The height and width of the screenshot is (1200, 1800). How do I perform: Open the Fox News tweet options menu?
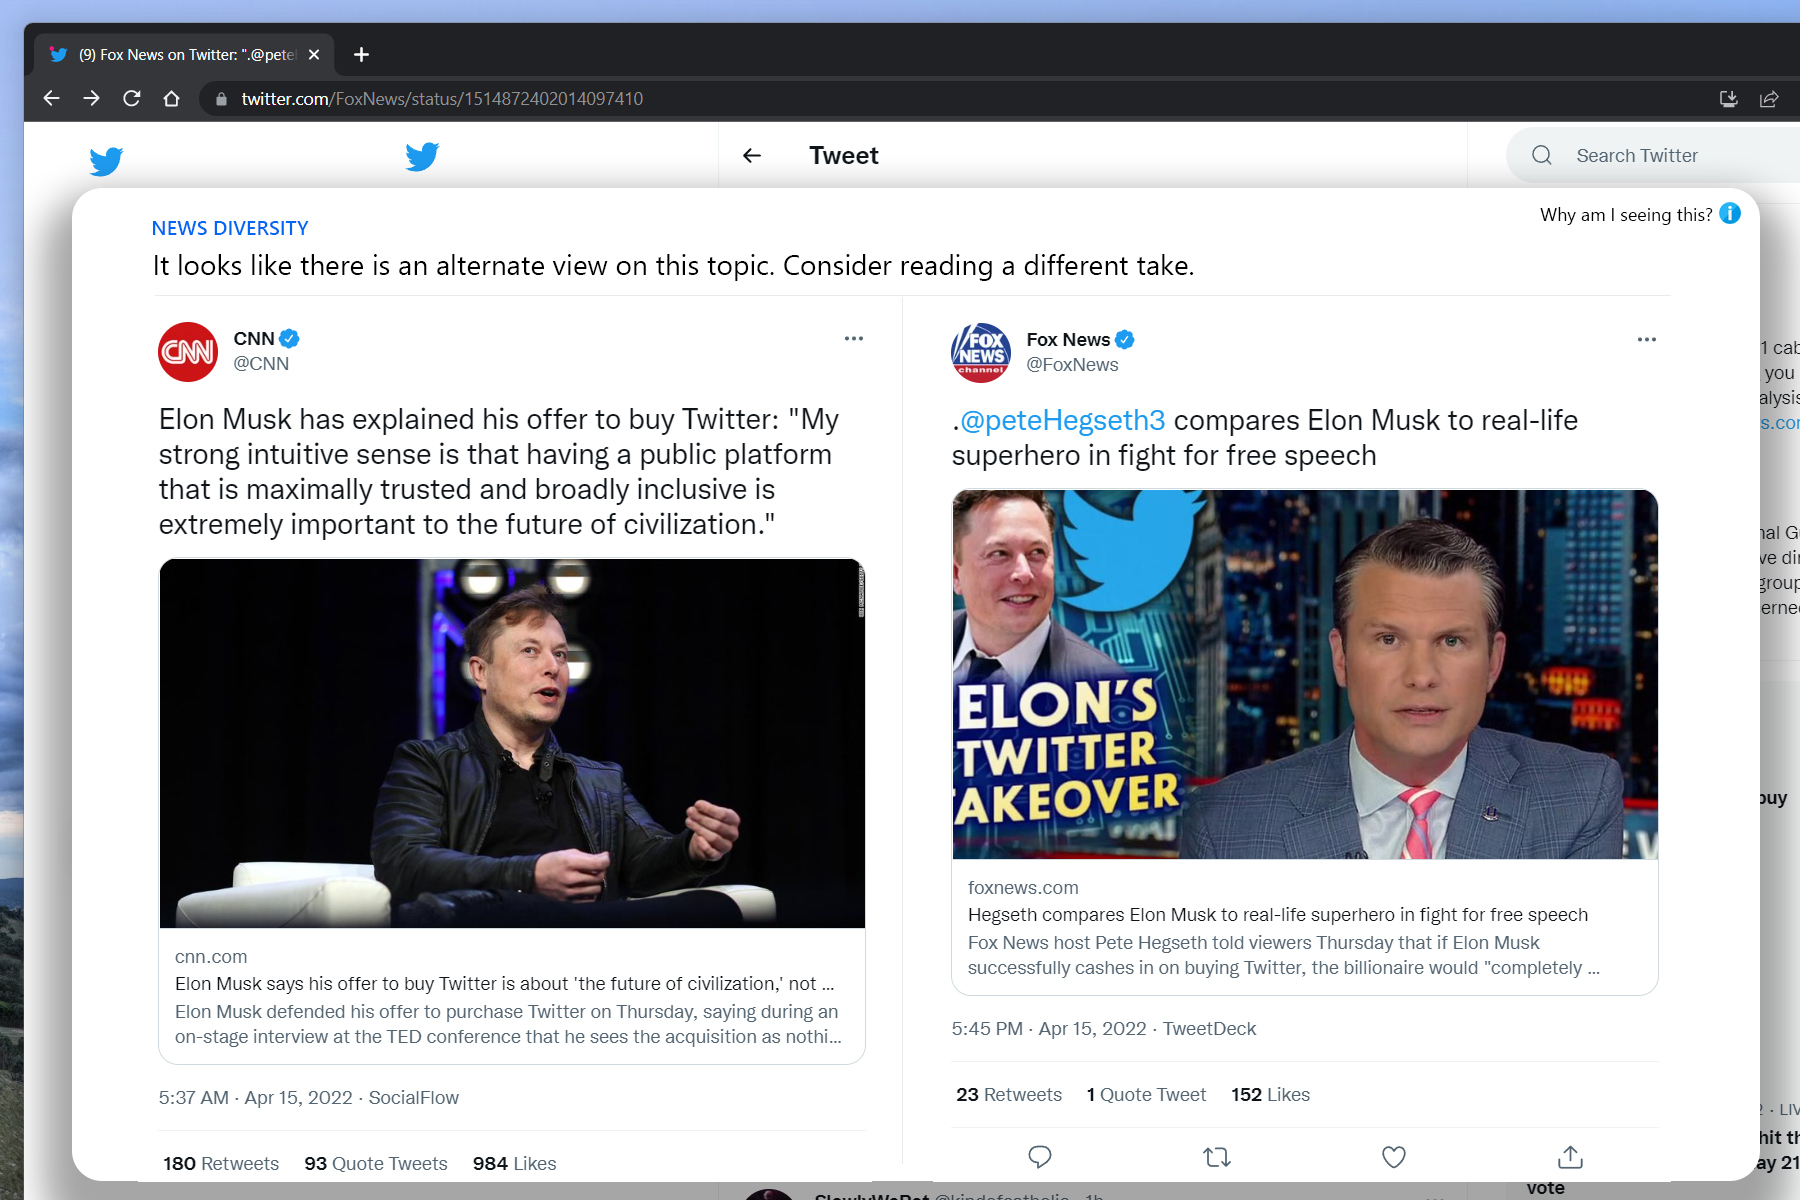[x=1646, y=339]
